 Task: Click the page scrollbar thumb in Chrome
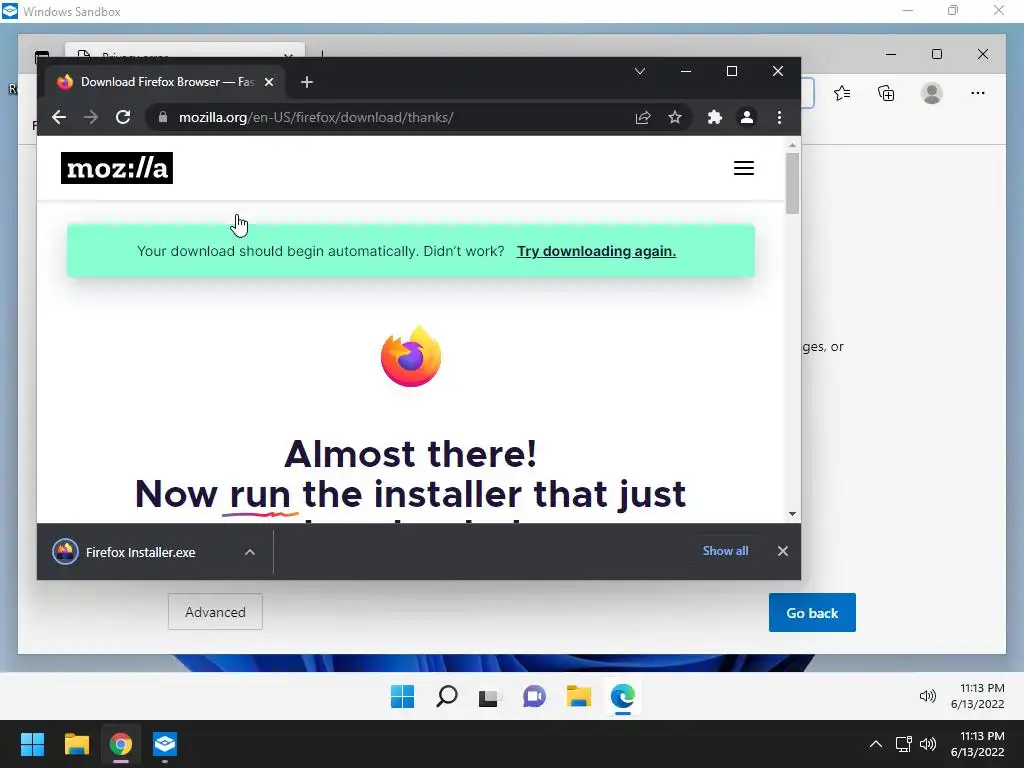click(x=792, y=184)
